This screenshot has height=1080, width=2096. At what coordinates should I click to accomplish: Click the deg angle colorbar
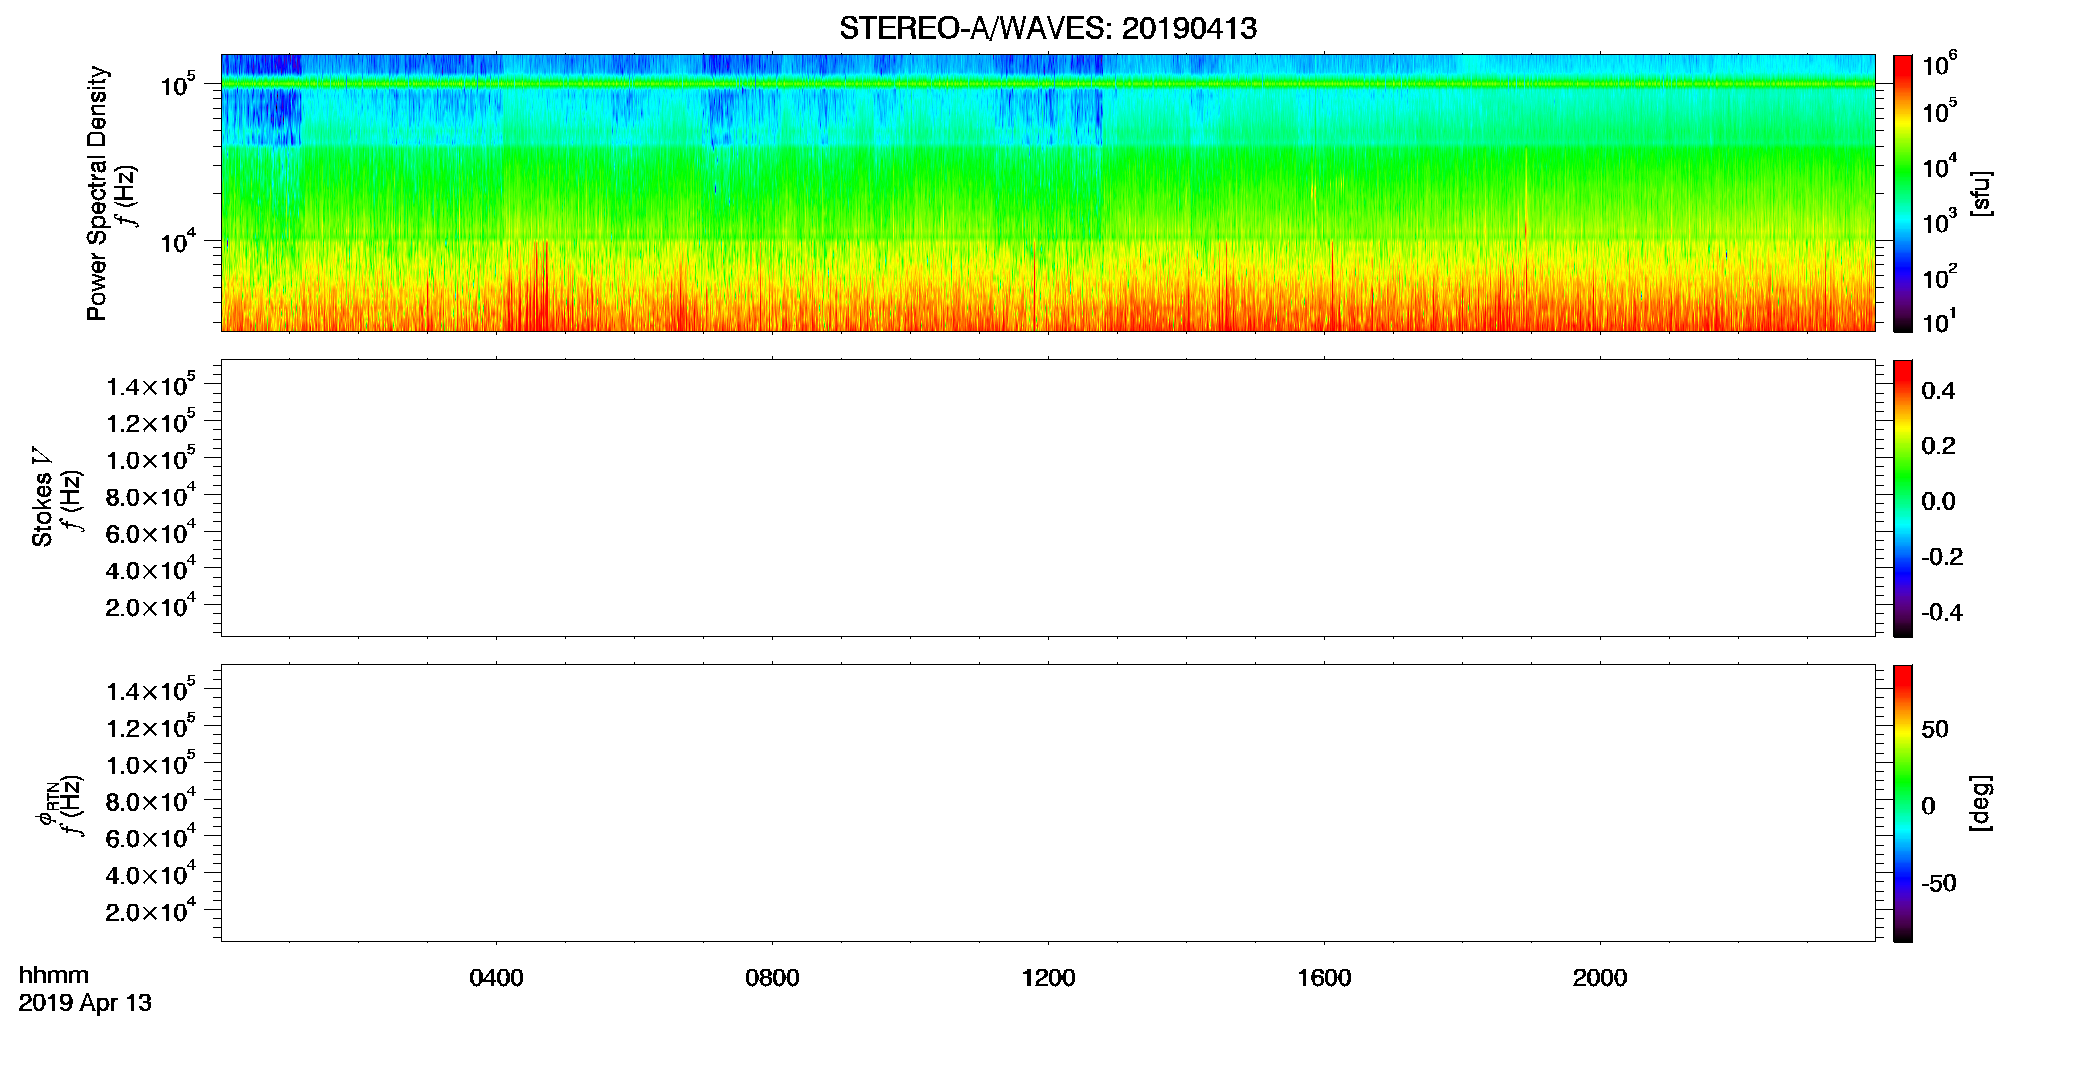[1902, 803]
